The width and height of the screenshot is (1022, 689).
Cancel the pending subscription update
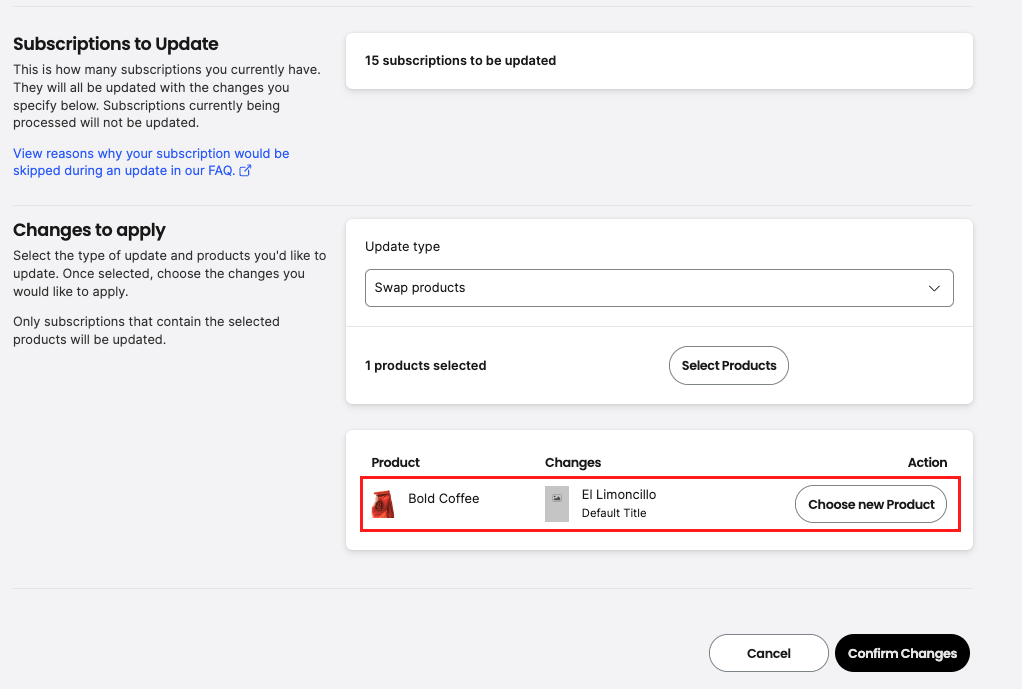[768, 652]
